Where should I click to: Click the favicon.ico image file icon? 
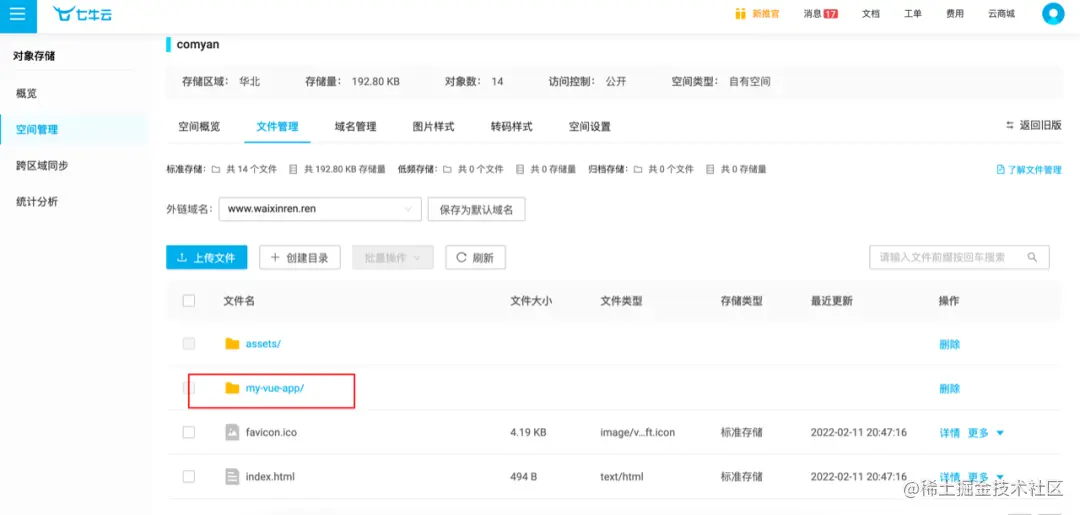pyautogui.click(x=232, y=432)
